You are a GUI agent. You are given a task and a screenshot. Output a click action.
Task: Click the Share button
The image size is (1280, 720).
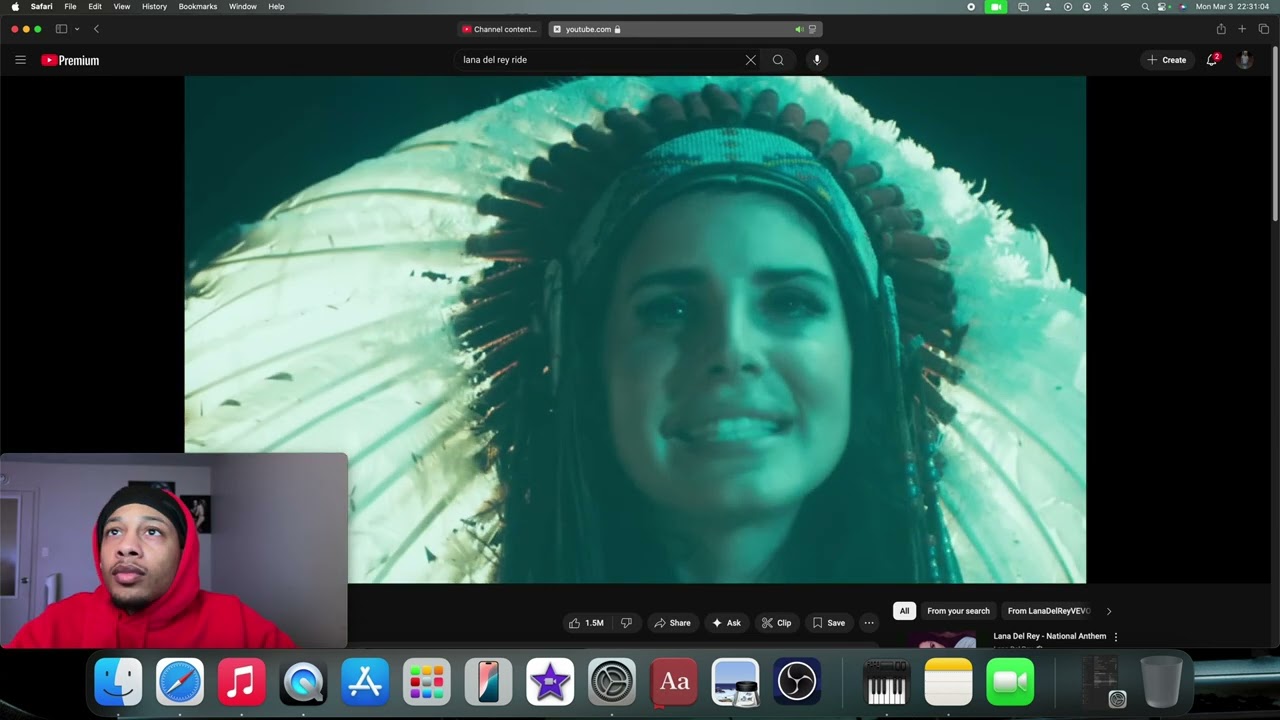point(672,623)
